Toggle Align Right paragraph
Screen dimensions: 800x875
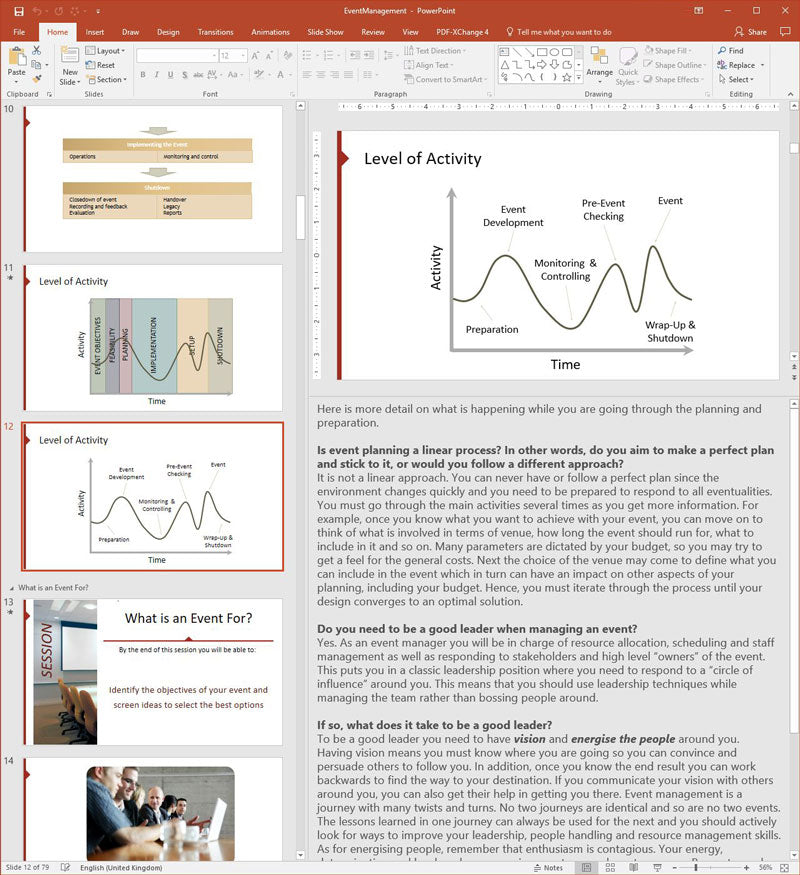click(335, 74)
